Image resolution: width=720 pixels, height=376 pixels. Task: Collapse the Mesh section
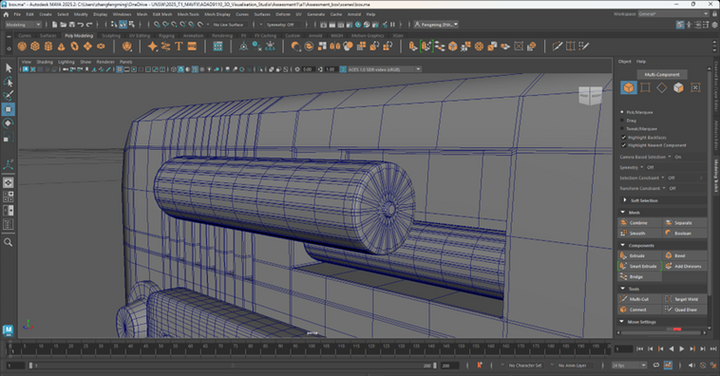click(x=623, y=212)
